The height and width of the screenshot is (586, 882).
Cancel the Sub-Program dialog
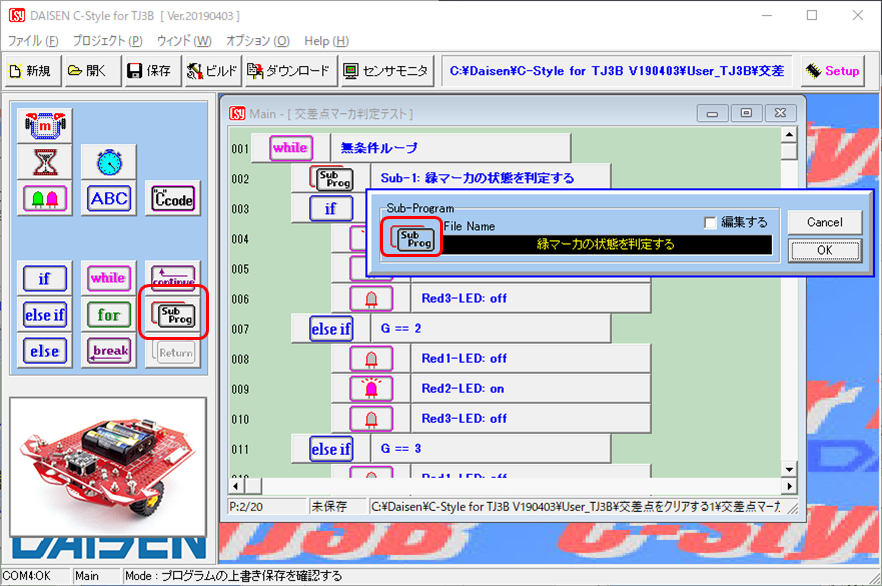point(825,222)
